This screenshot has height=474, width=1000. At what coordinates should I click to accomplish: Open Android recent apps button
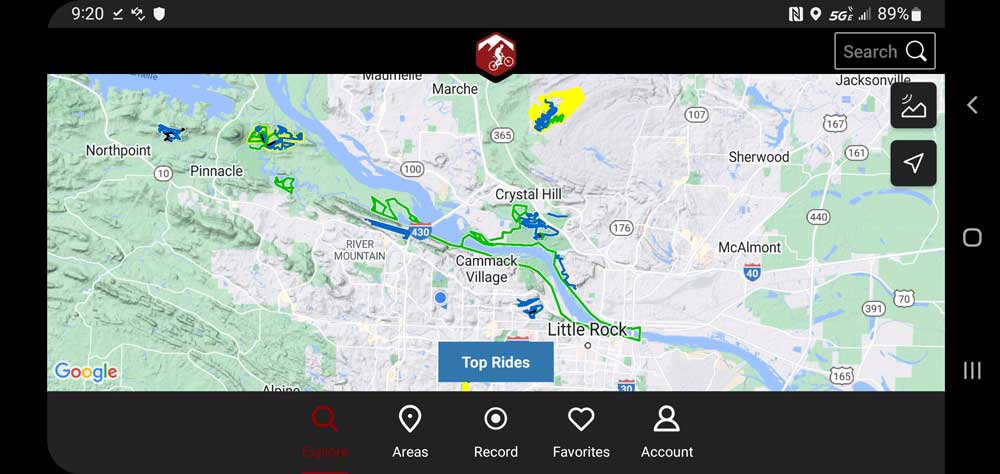[972, 371]
